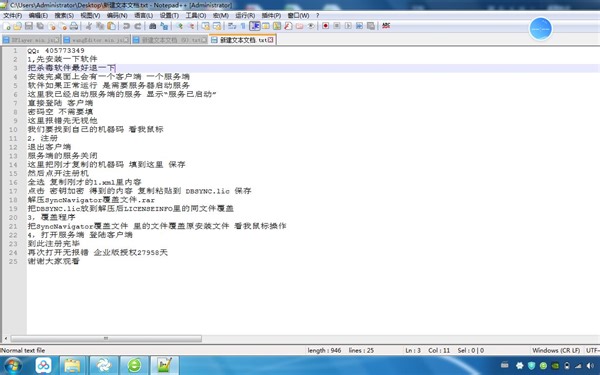The height and width of the screenshot is (375, 600).
Task: Play back the recorded macro icon
Action: point(348,26)
